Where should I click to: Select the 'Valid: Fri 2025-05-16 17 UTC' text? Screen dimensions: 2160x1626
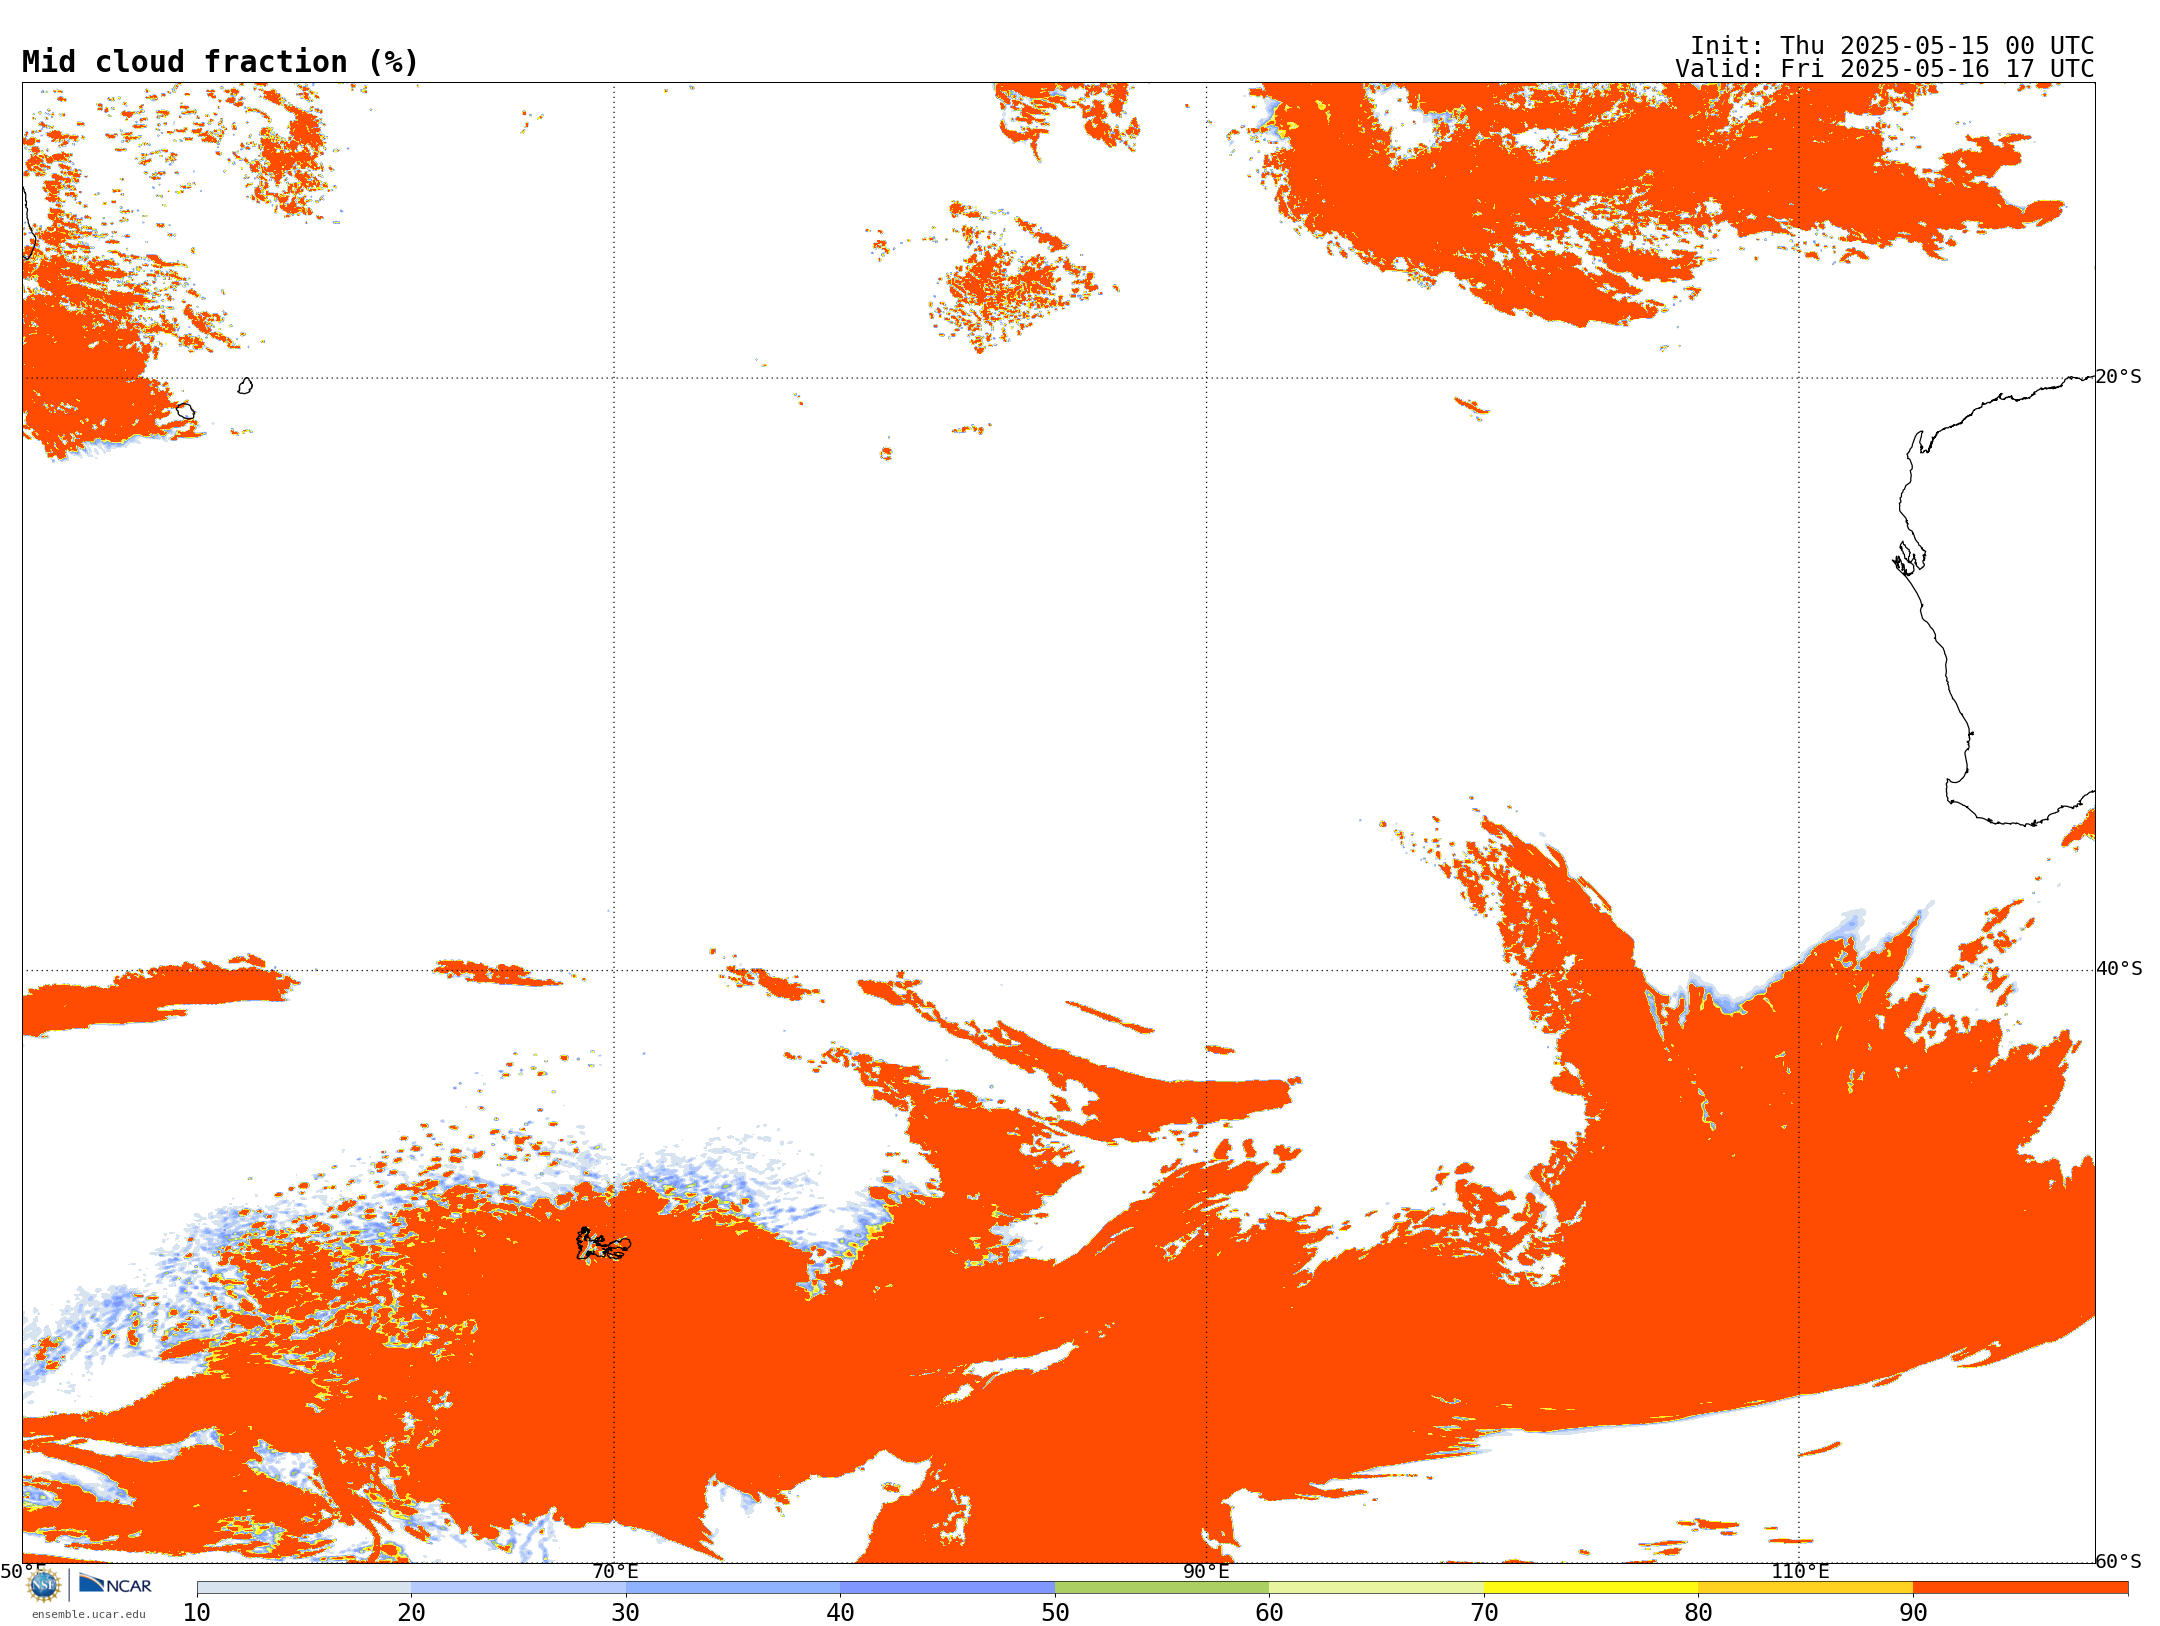(x=1885, y=69)
